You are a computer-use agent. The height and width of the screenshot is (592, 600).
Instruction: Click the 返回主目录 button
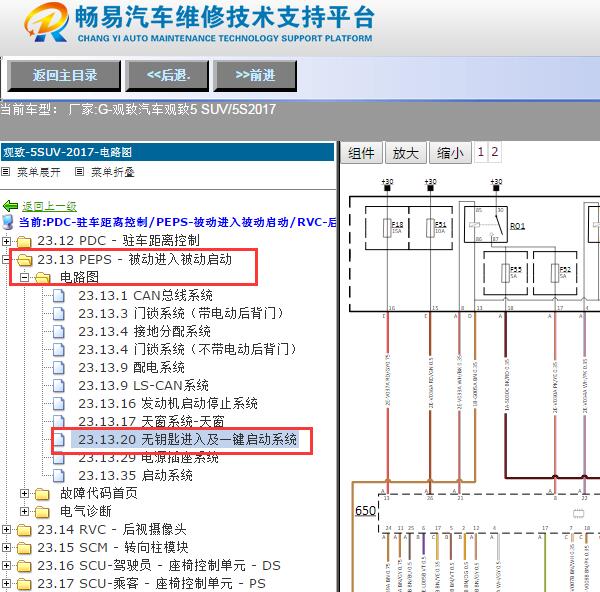point(64,75)
